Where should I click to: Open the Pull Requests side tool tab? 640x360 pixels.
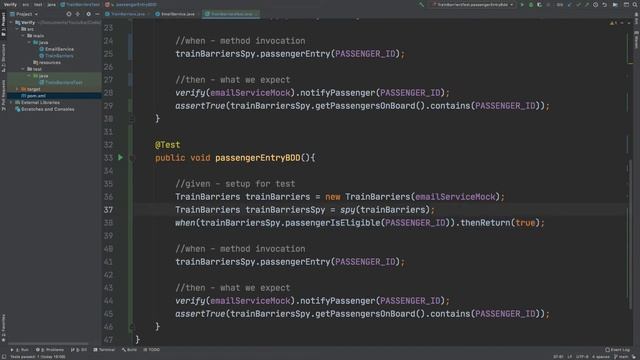click(3, 95)
